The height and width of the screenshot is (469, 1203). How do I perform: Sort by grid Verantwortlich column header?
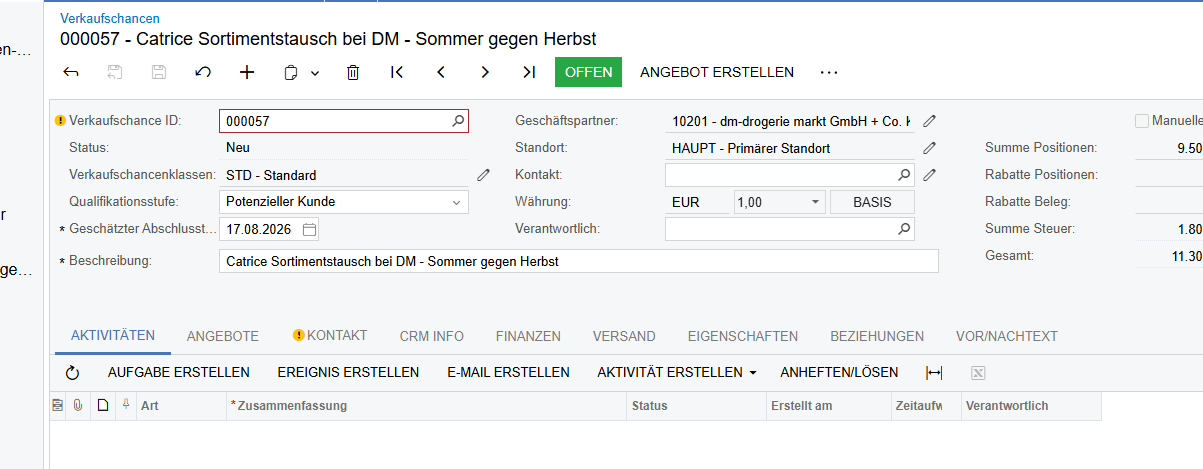coord(1031,406)
